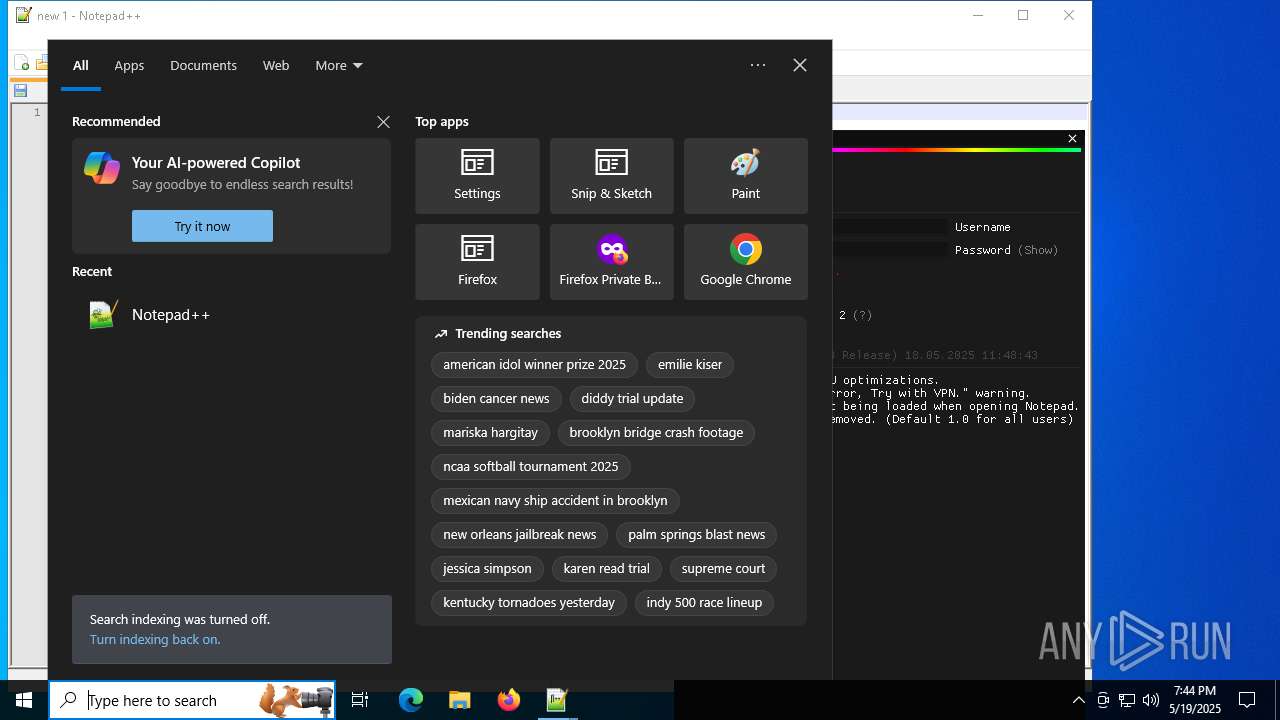
Task: Launch Snip & Sketch from top apps
Action: click(x=611, y=176)
